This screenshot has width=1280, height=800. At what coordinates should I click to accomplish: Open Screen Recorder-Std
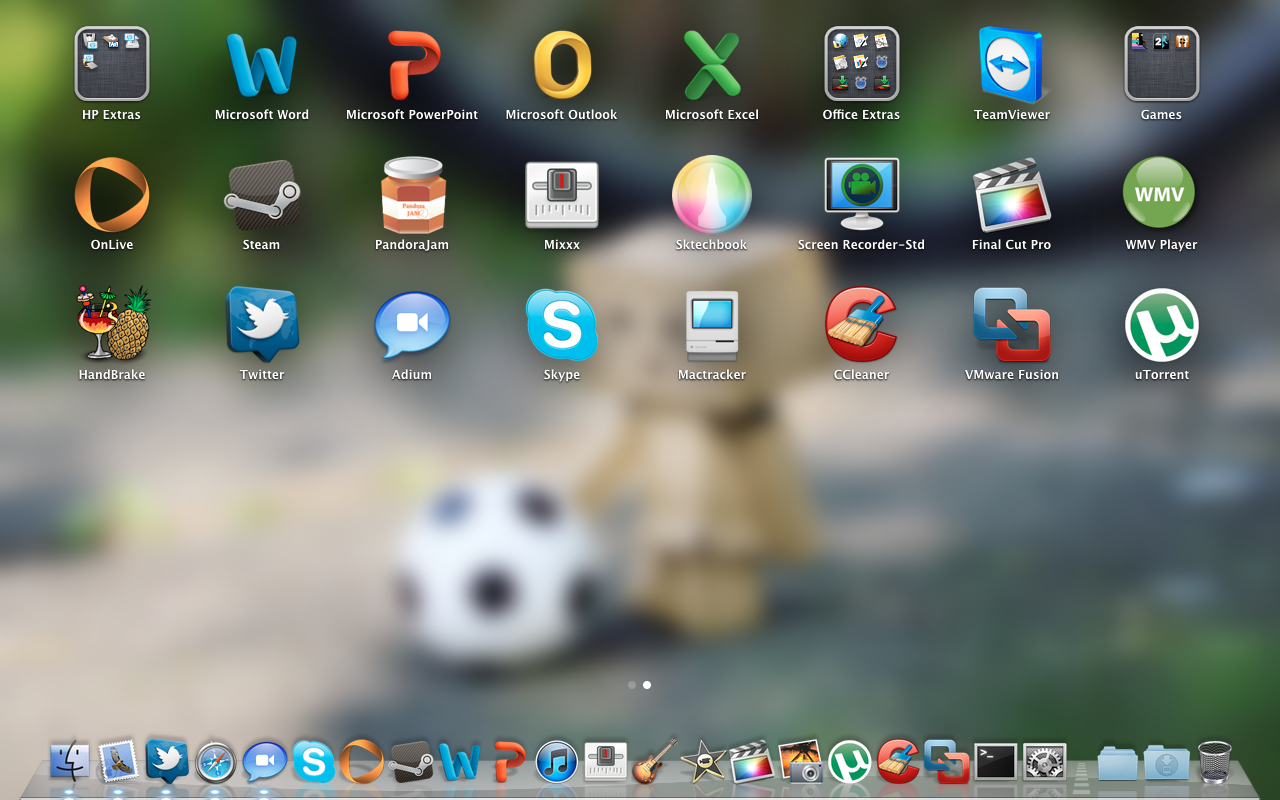point(862,194)
